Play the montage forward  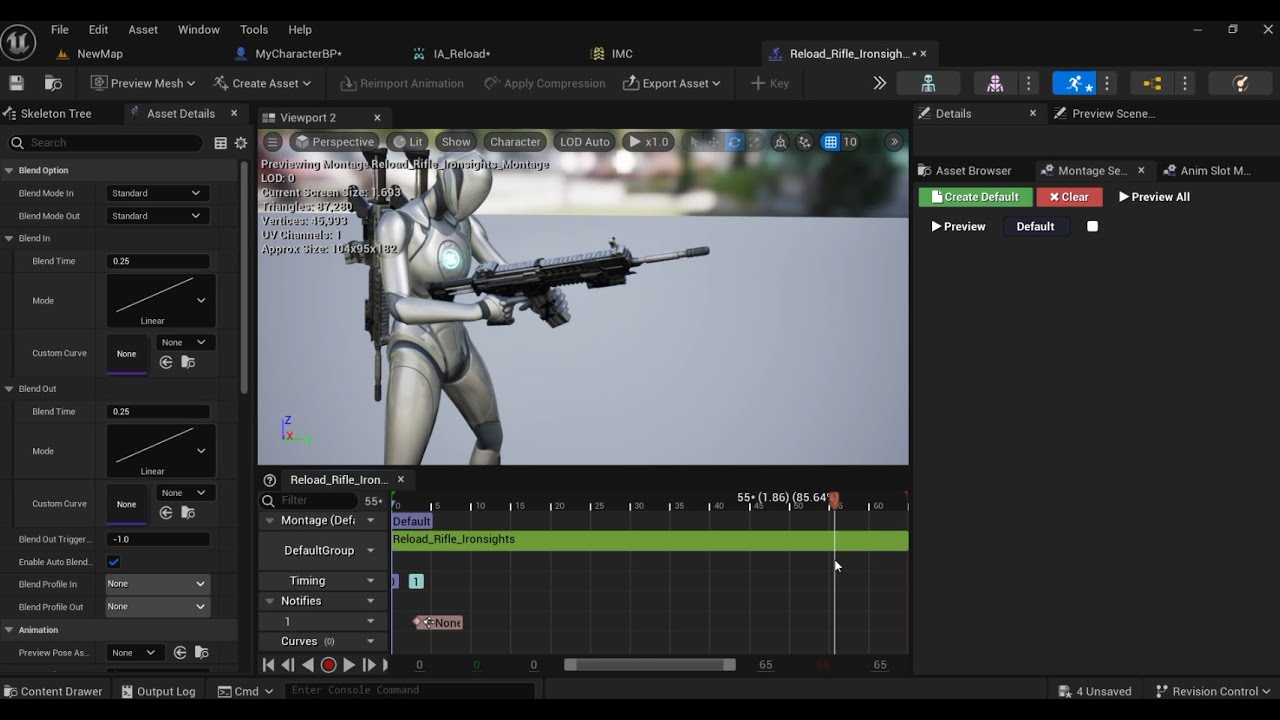pyautogui.click(x=349, y=665)
